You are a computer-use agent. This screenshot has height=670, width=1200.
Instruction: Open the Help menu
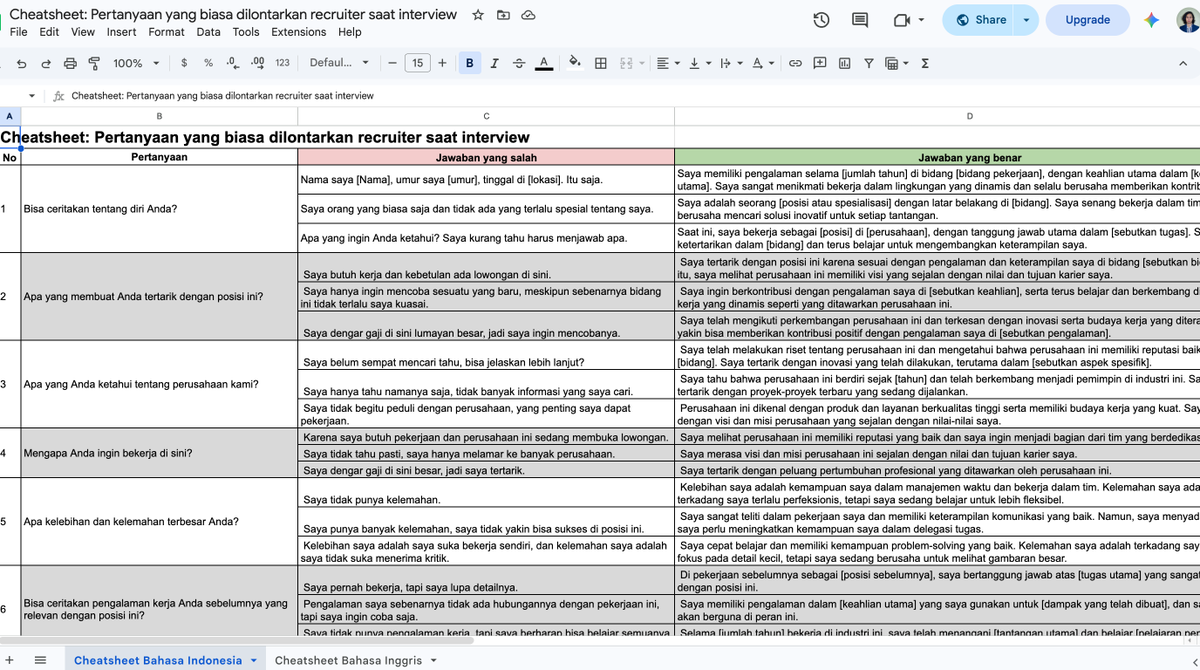(349, 32)
